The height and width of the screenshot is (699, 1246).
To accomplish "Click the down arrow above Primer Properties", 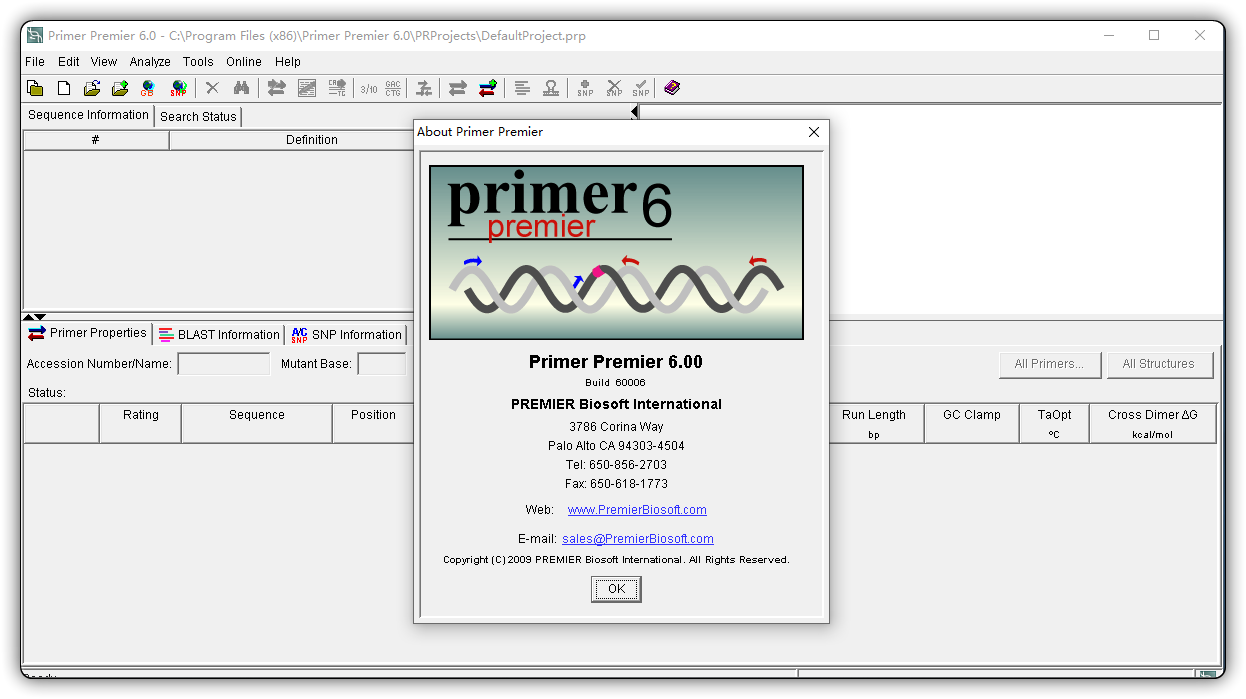I will click(40, 317).
